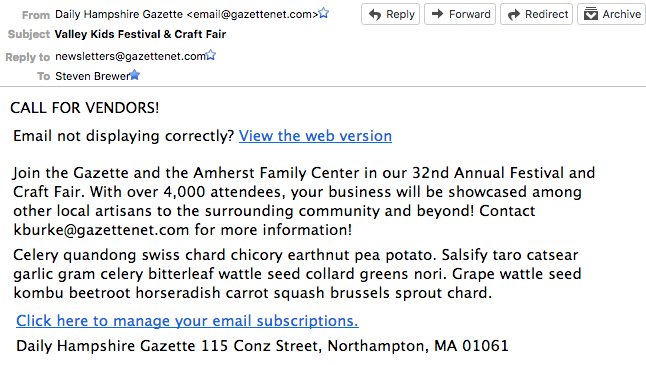Click recipient name Steven Brewer

click(92, 76)
